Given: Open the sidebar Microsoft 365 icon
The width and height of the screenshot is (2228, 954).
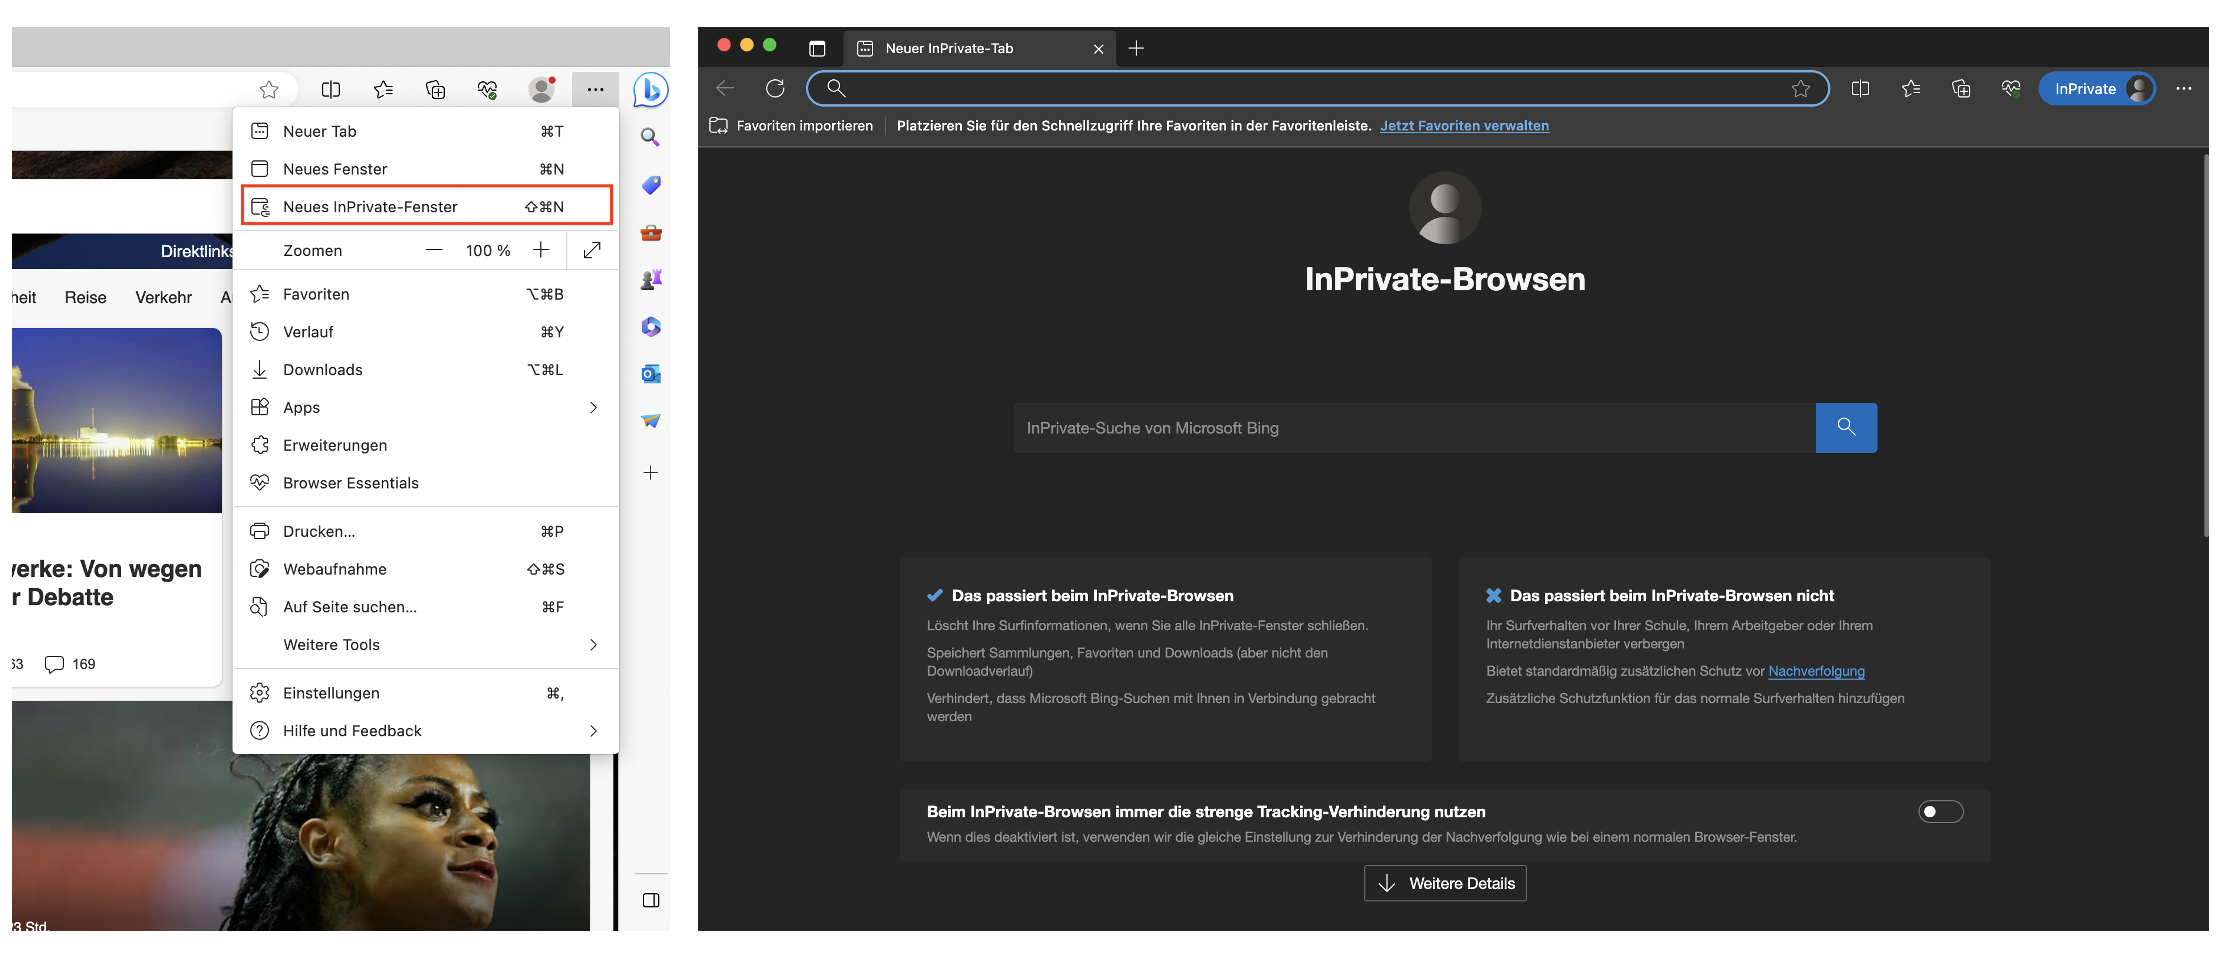Looking at the screenshot, I should [x=651, y=327].
